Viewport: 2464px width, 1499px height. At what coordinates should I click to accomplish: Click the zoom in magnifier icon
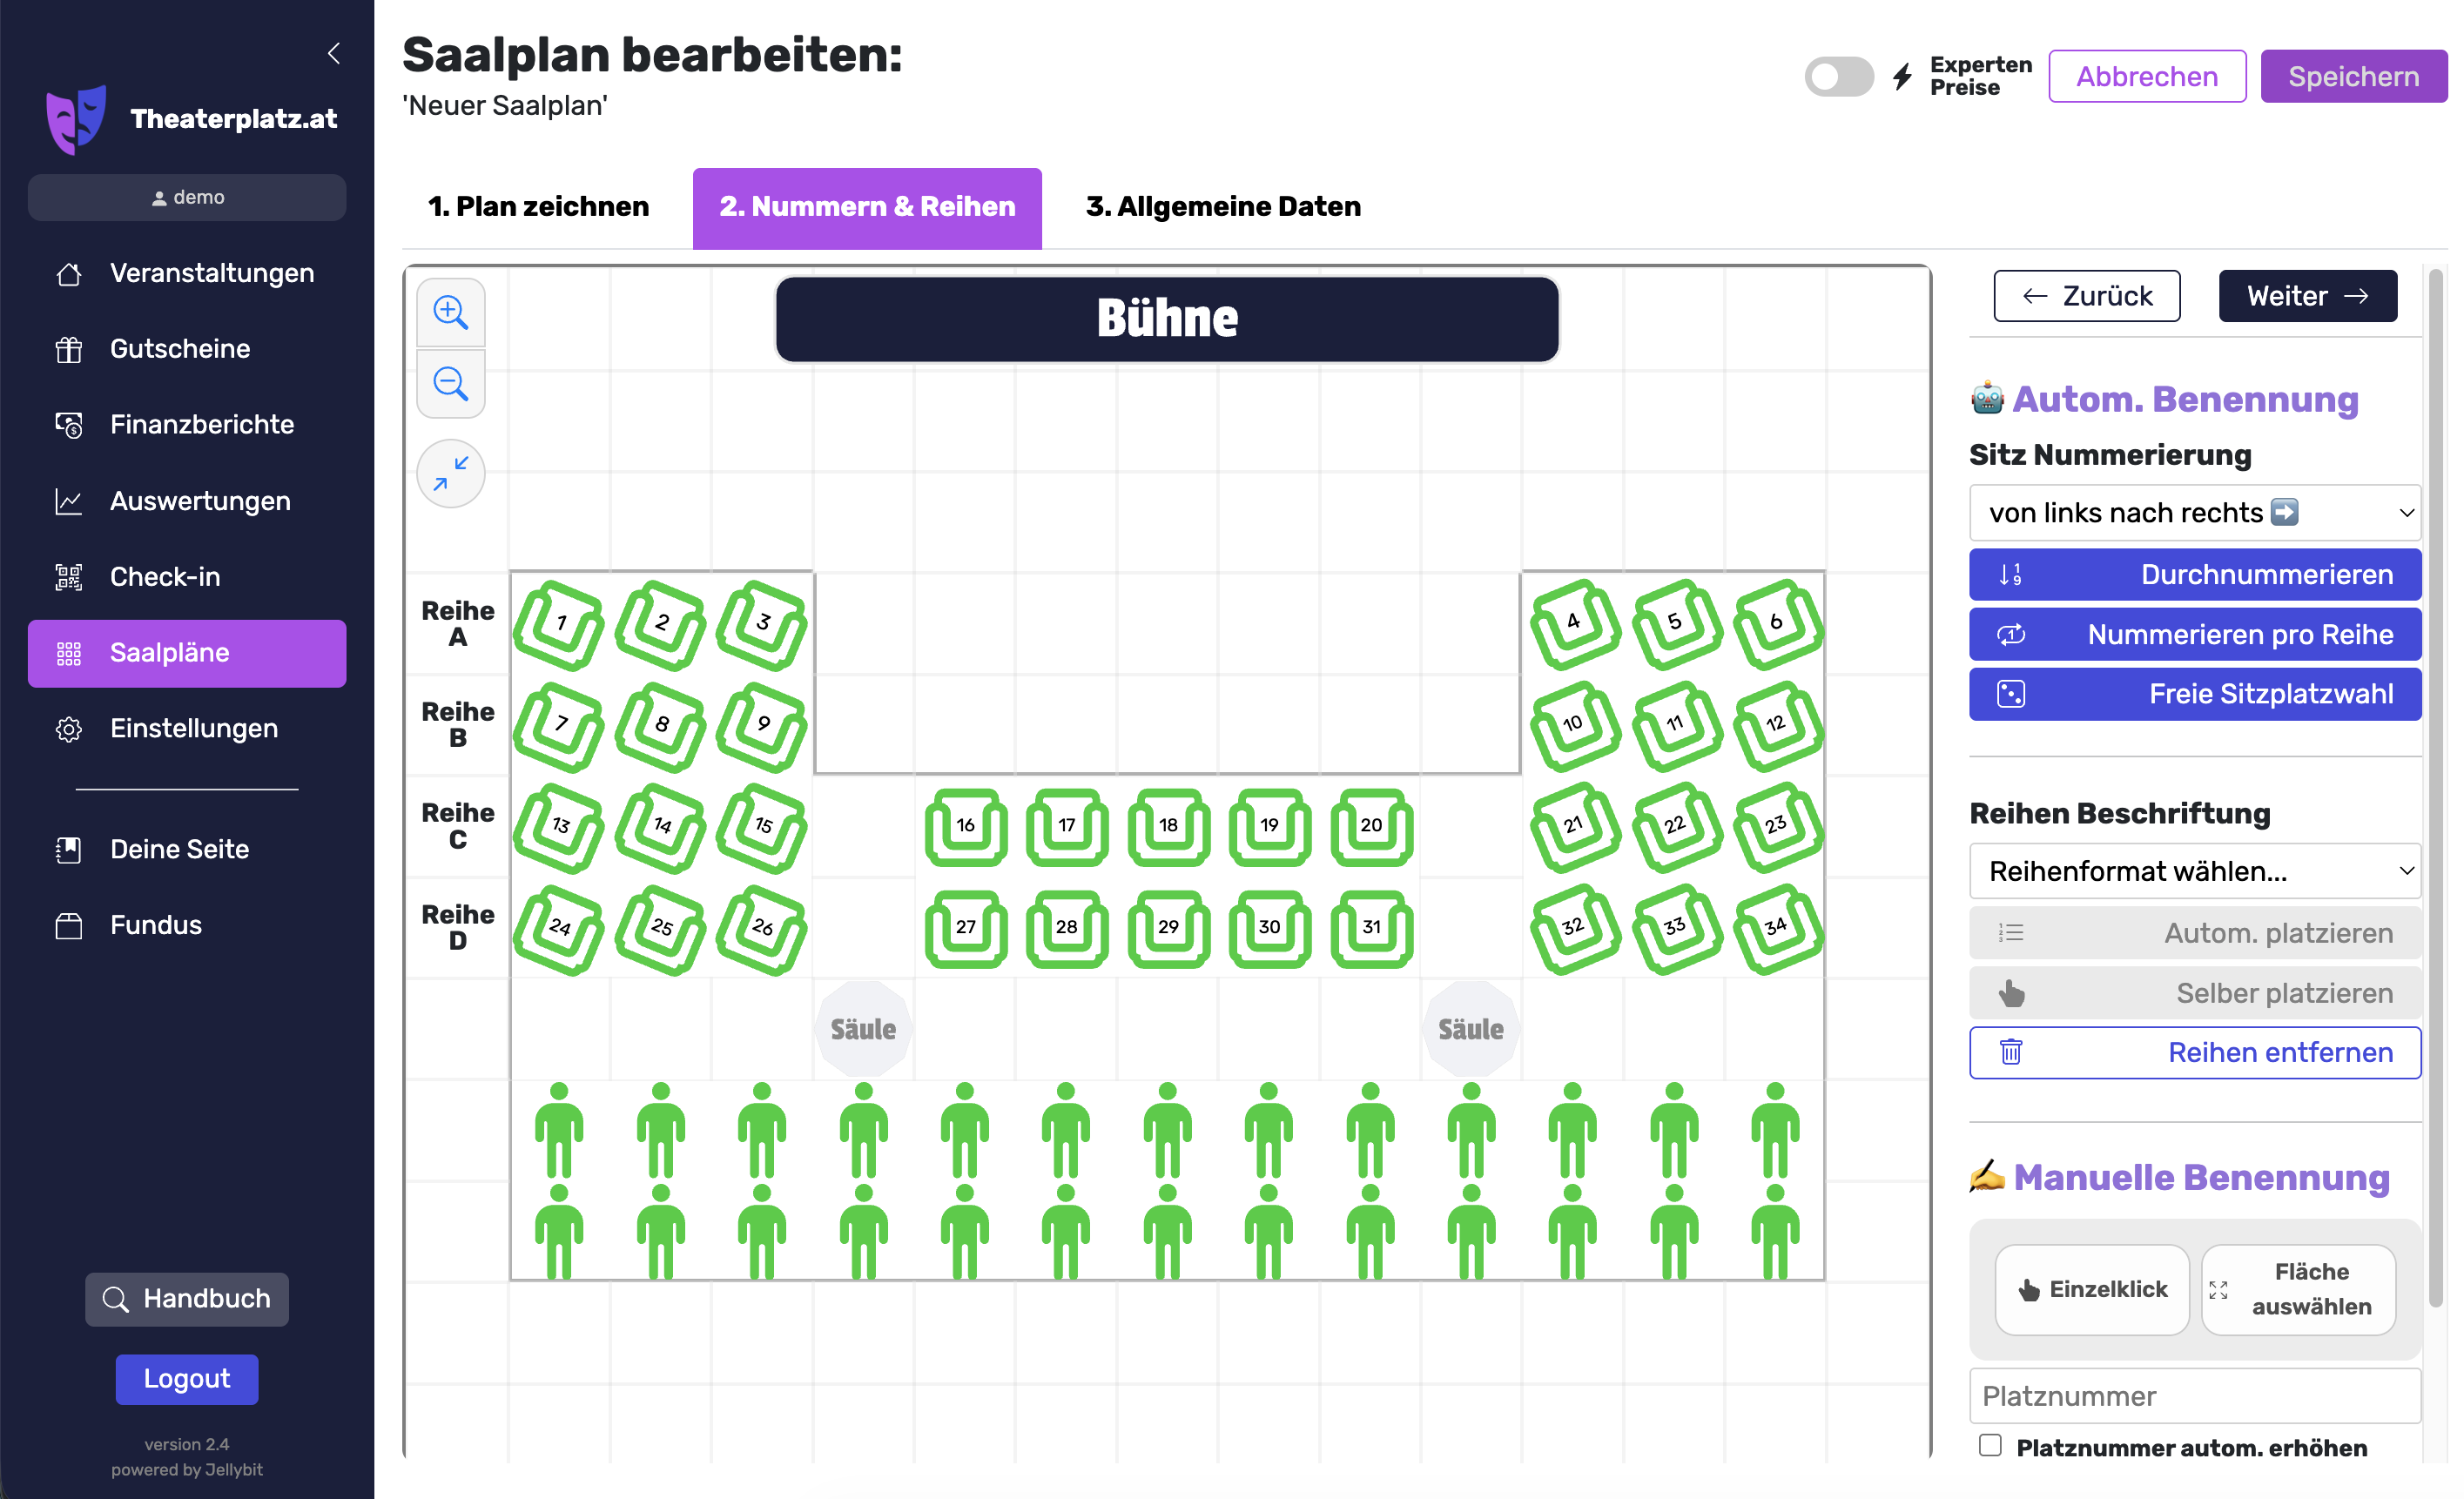(x=450, y=312)
